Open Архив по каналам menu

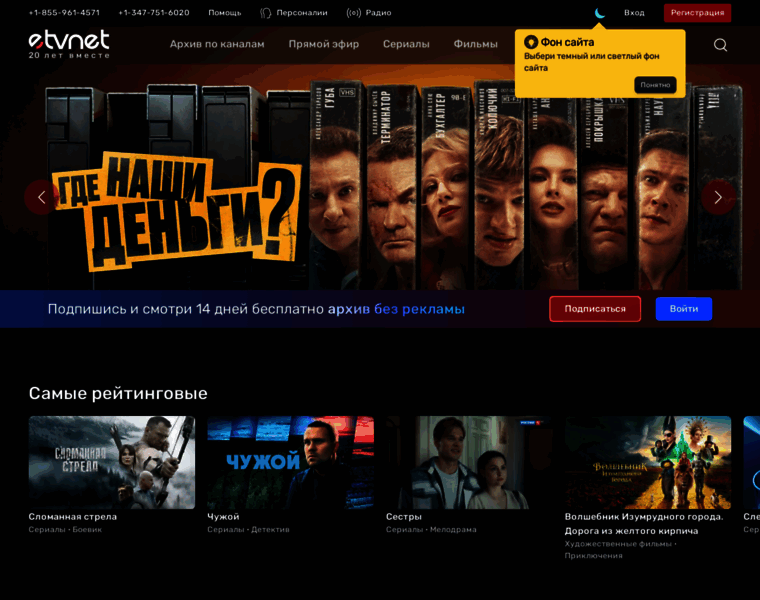coord(217,44)
